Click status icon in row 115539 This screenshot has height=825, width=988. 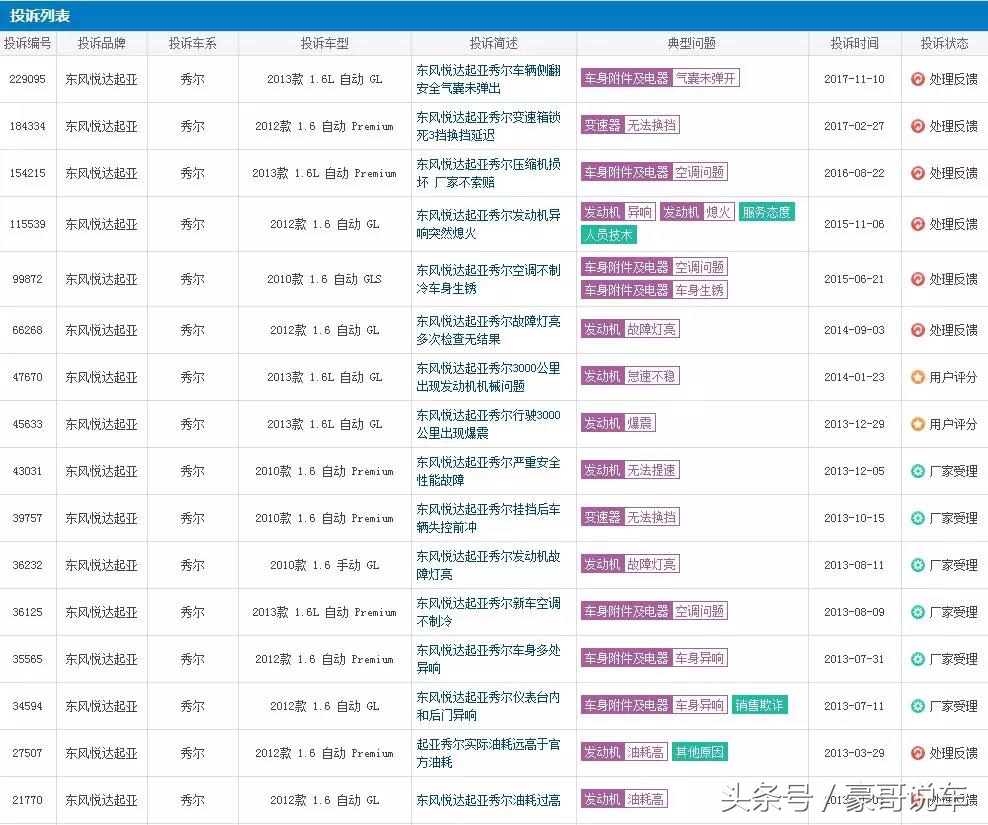click(x=917, y=224)
